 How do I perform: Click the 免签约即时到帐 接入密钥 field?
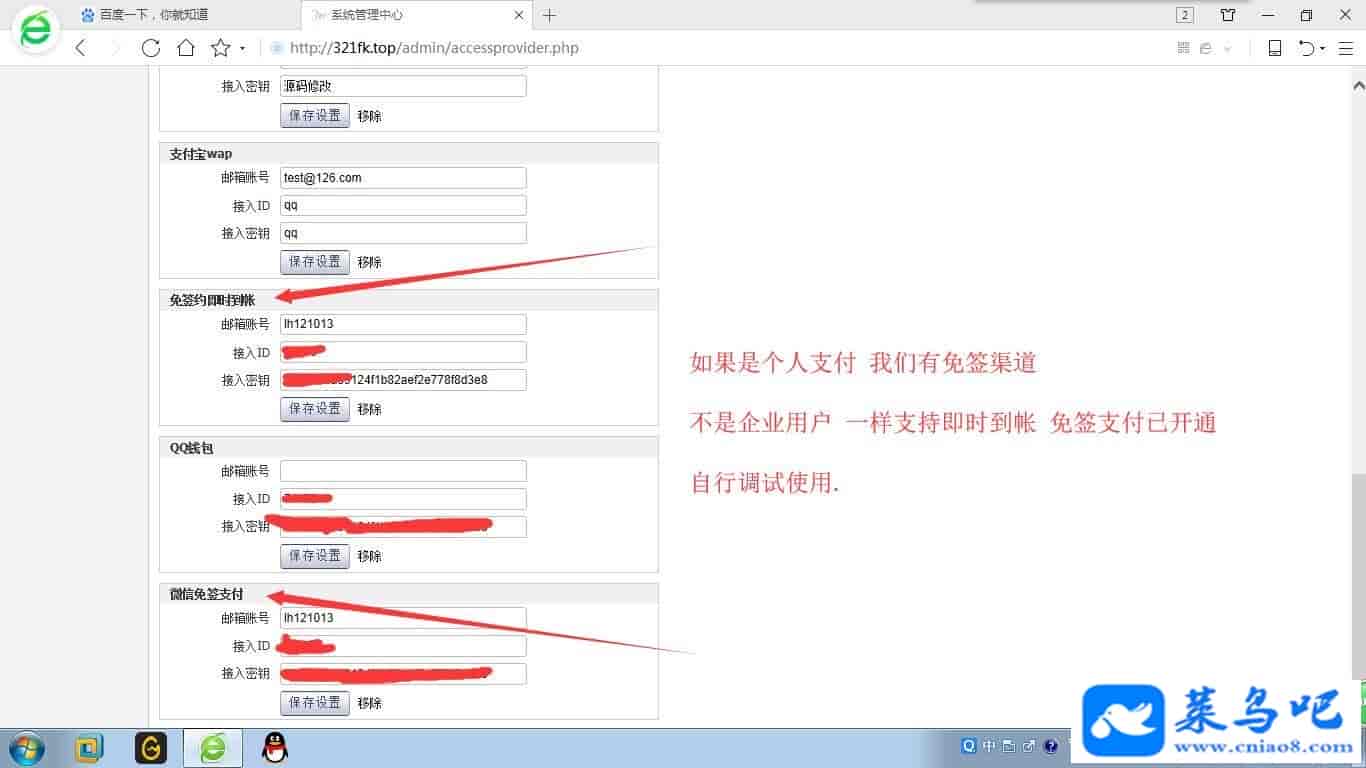(x=403, y=380)
